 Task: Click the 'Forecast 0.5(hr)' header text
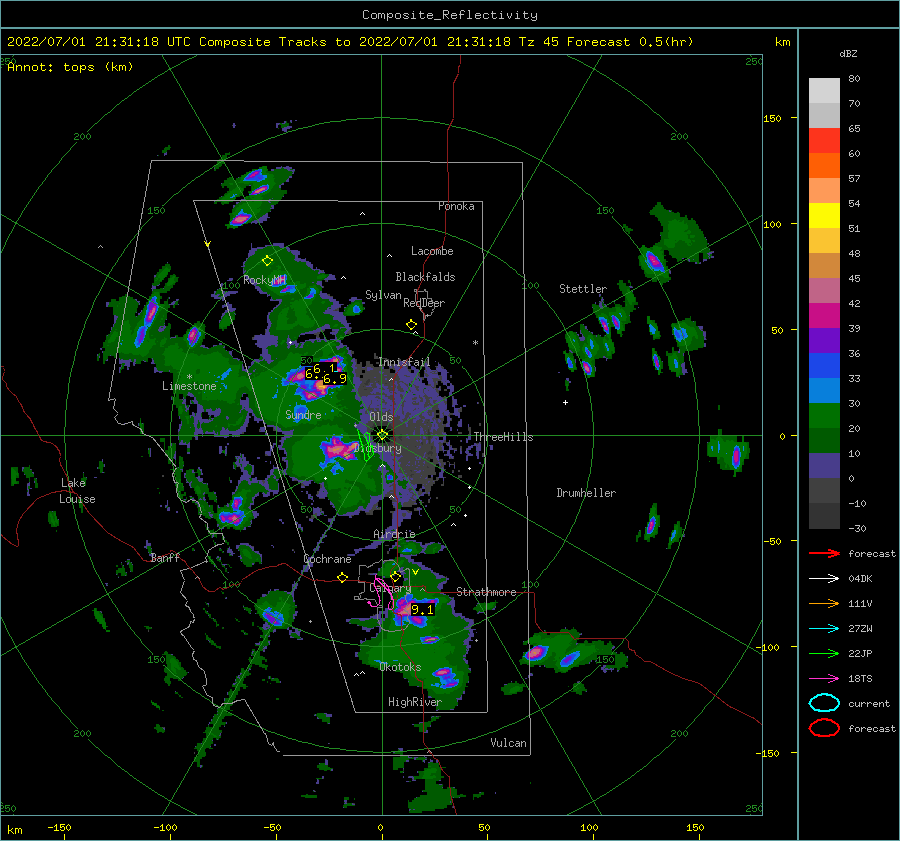[x=630, y=42]
